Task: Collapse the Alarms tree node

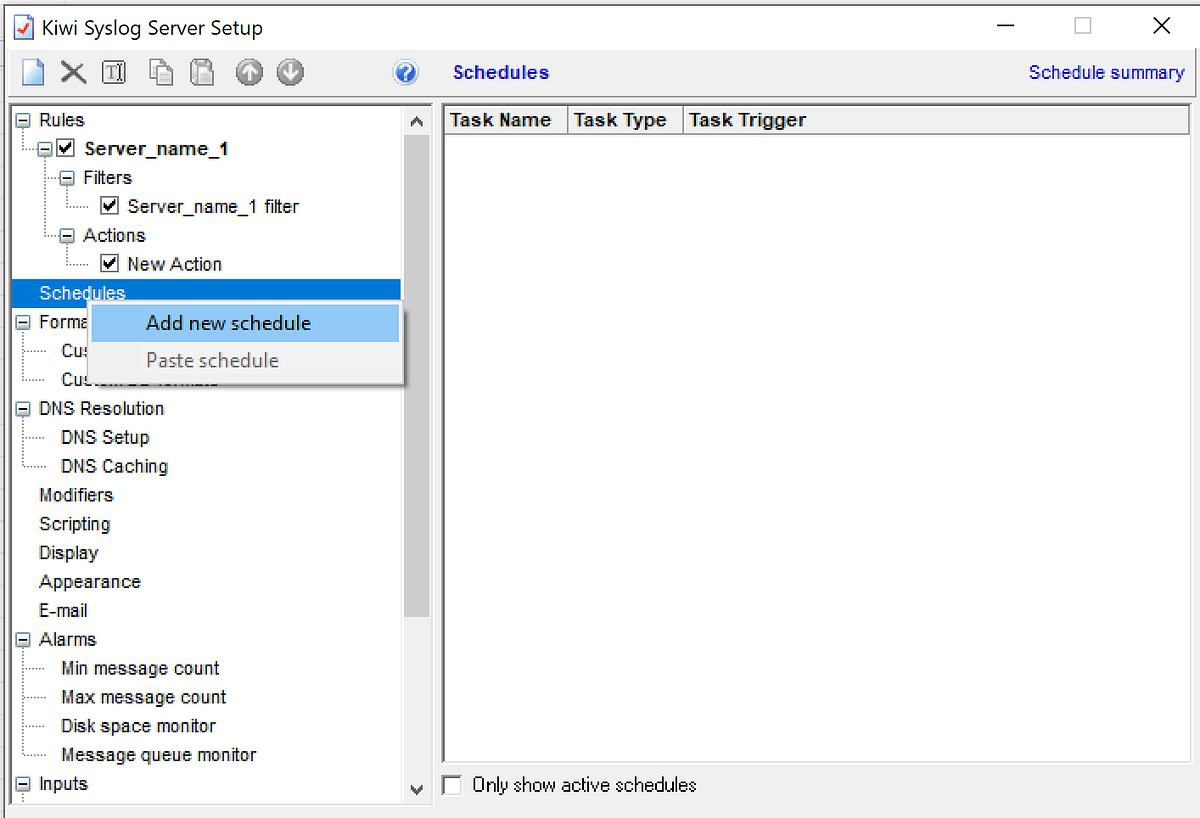Action: pyautogui.click(x=21, y=639)
